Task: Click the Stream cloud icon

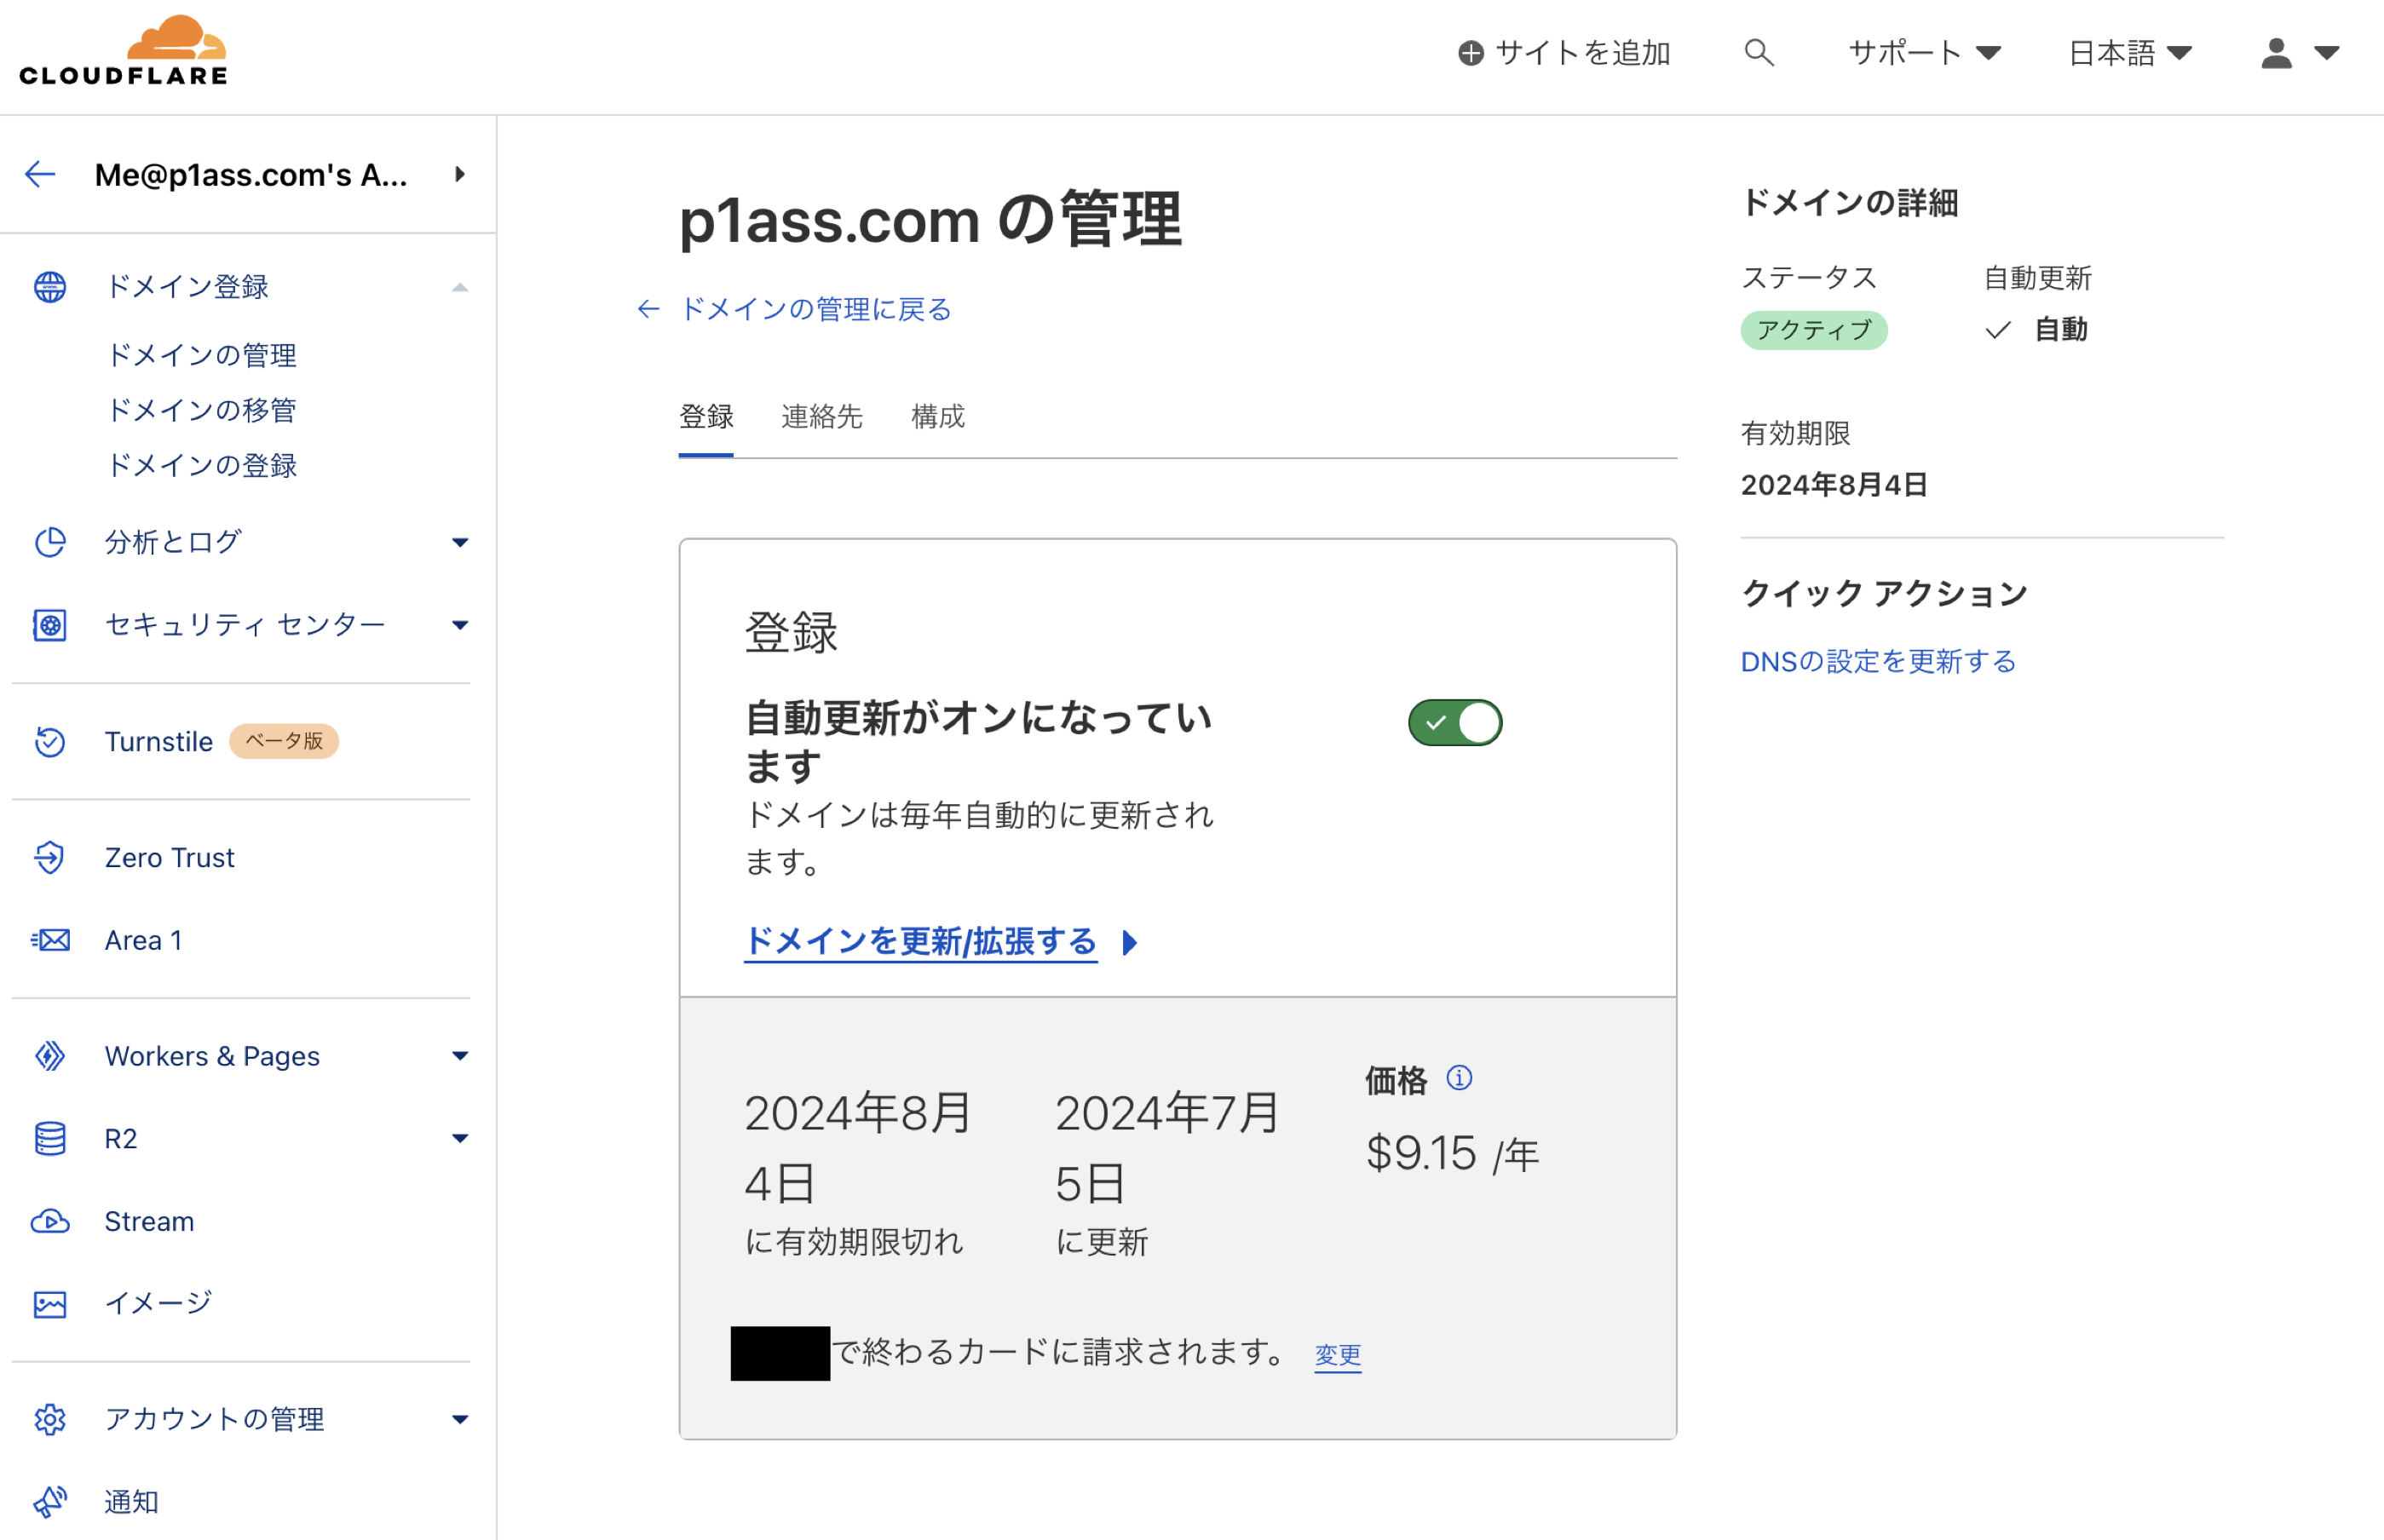Action: (50, 1221)
